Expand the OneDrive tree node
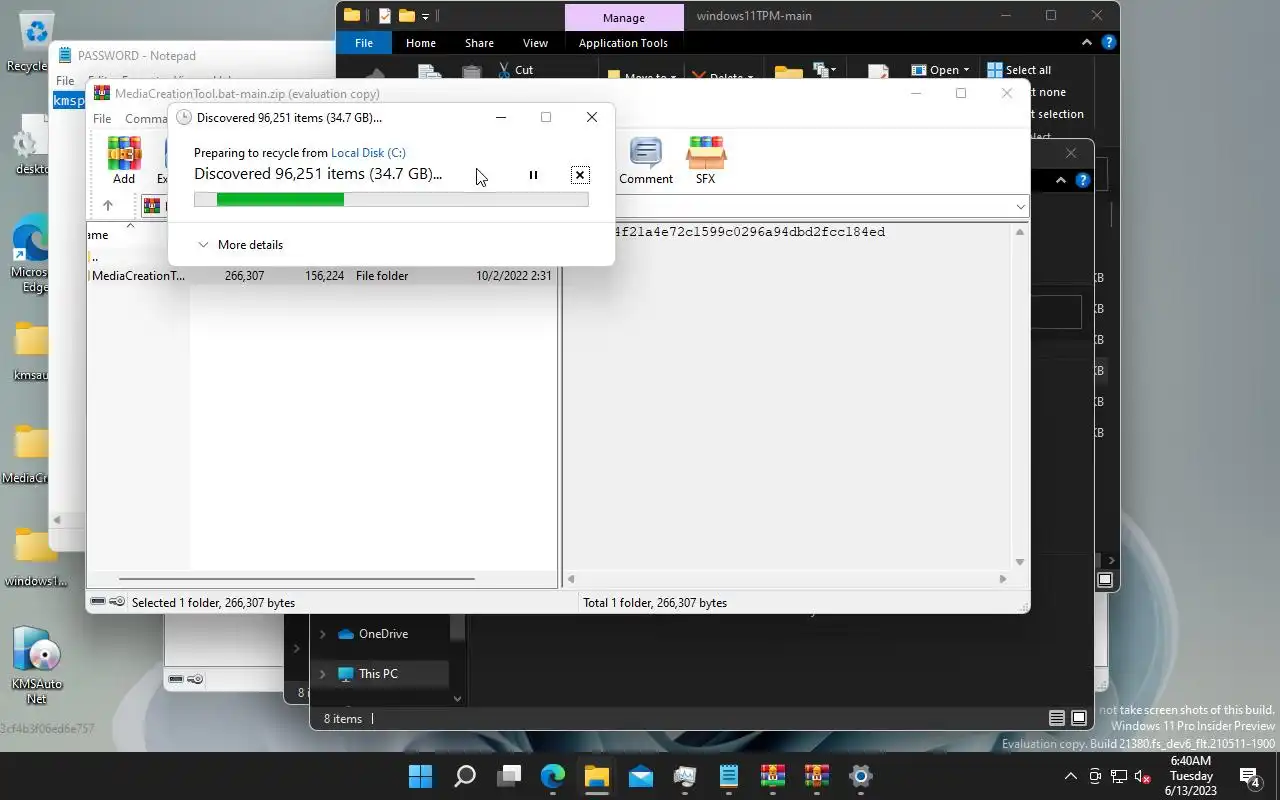This screenshot has width=1280, height=800. point(322,634)
